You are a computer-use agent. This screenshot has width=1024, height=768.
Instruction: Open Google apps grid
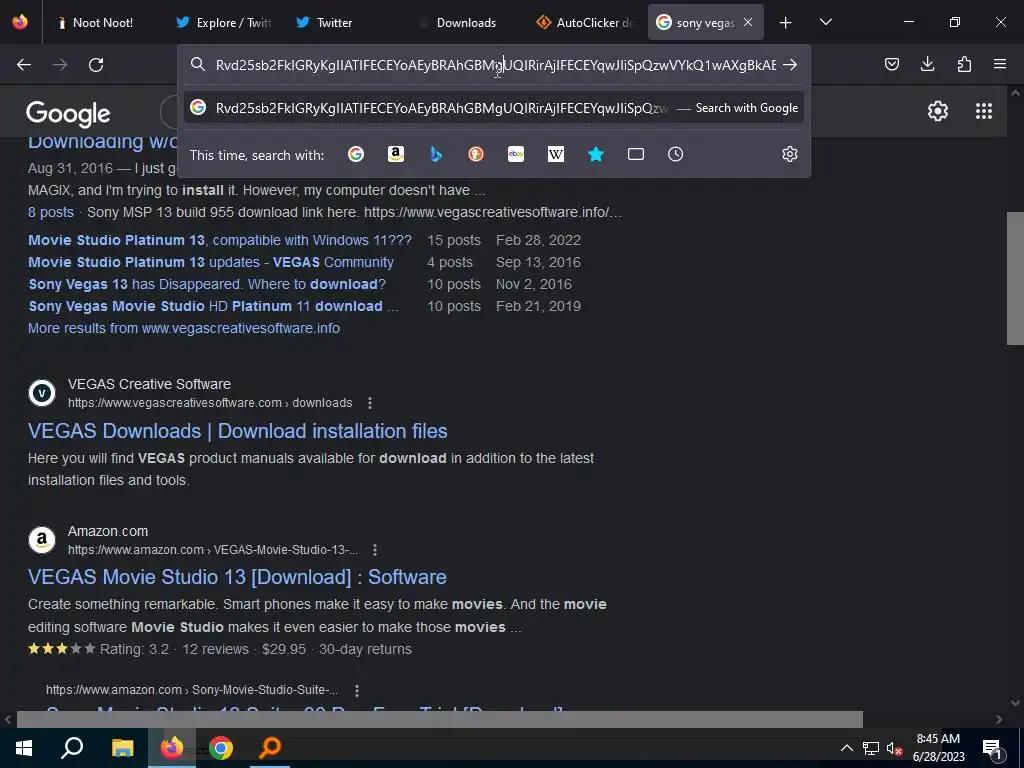(984, 111)
